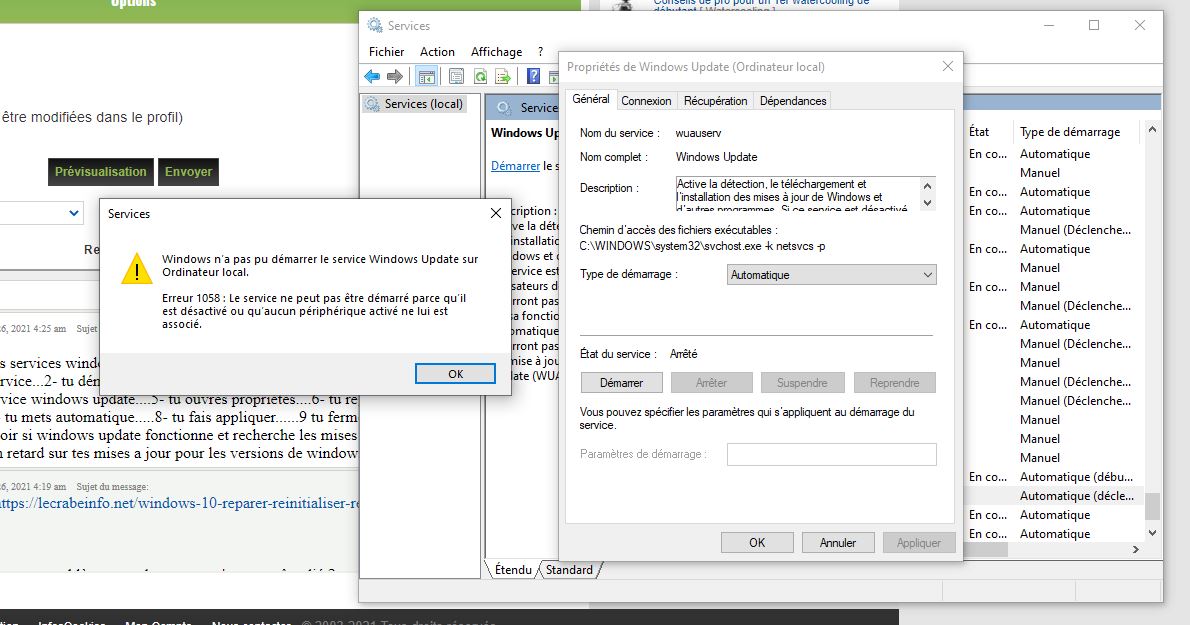Image resolution: width=1190 pixels, height=625 pixels.
Task: Click the Annuler button
Action: [x=838, y=543]
